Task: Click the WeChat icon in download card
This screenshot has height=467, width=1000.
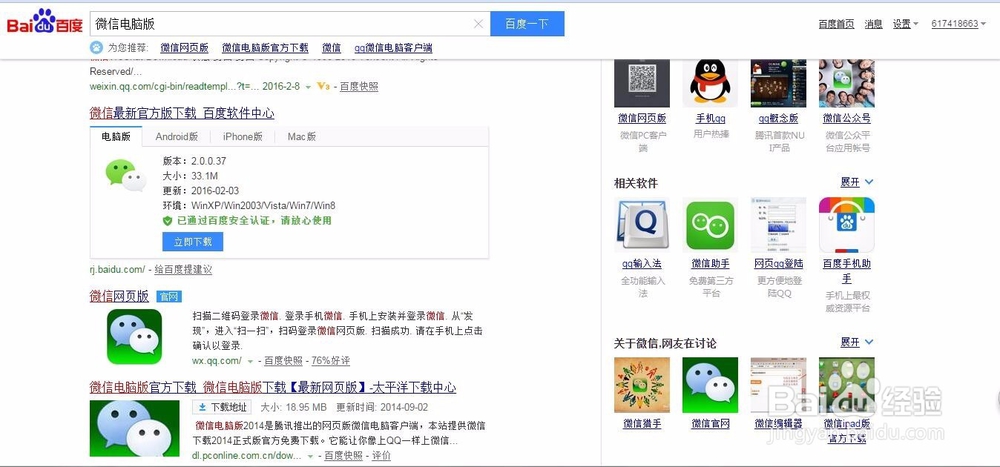Action: click(x=126, y=175)
